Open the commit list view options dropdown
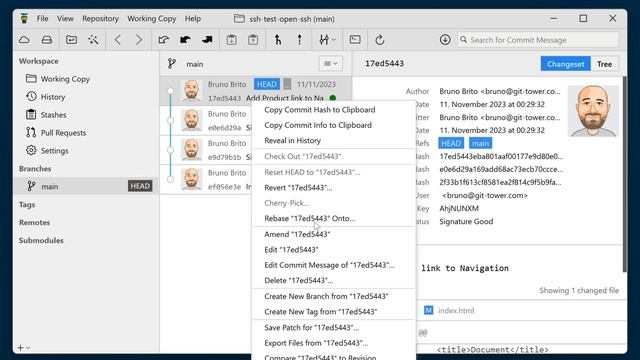Viewport: 640px width, 360px height. [330, 64]
